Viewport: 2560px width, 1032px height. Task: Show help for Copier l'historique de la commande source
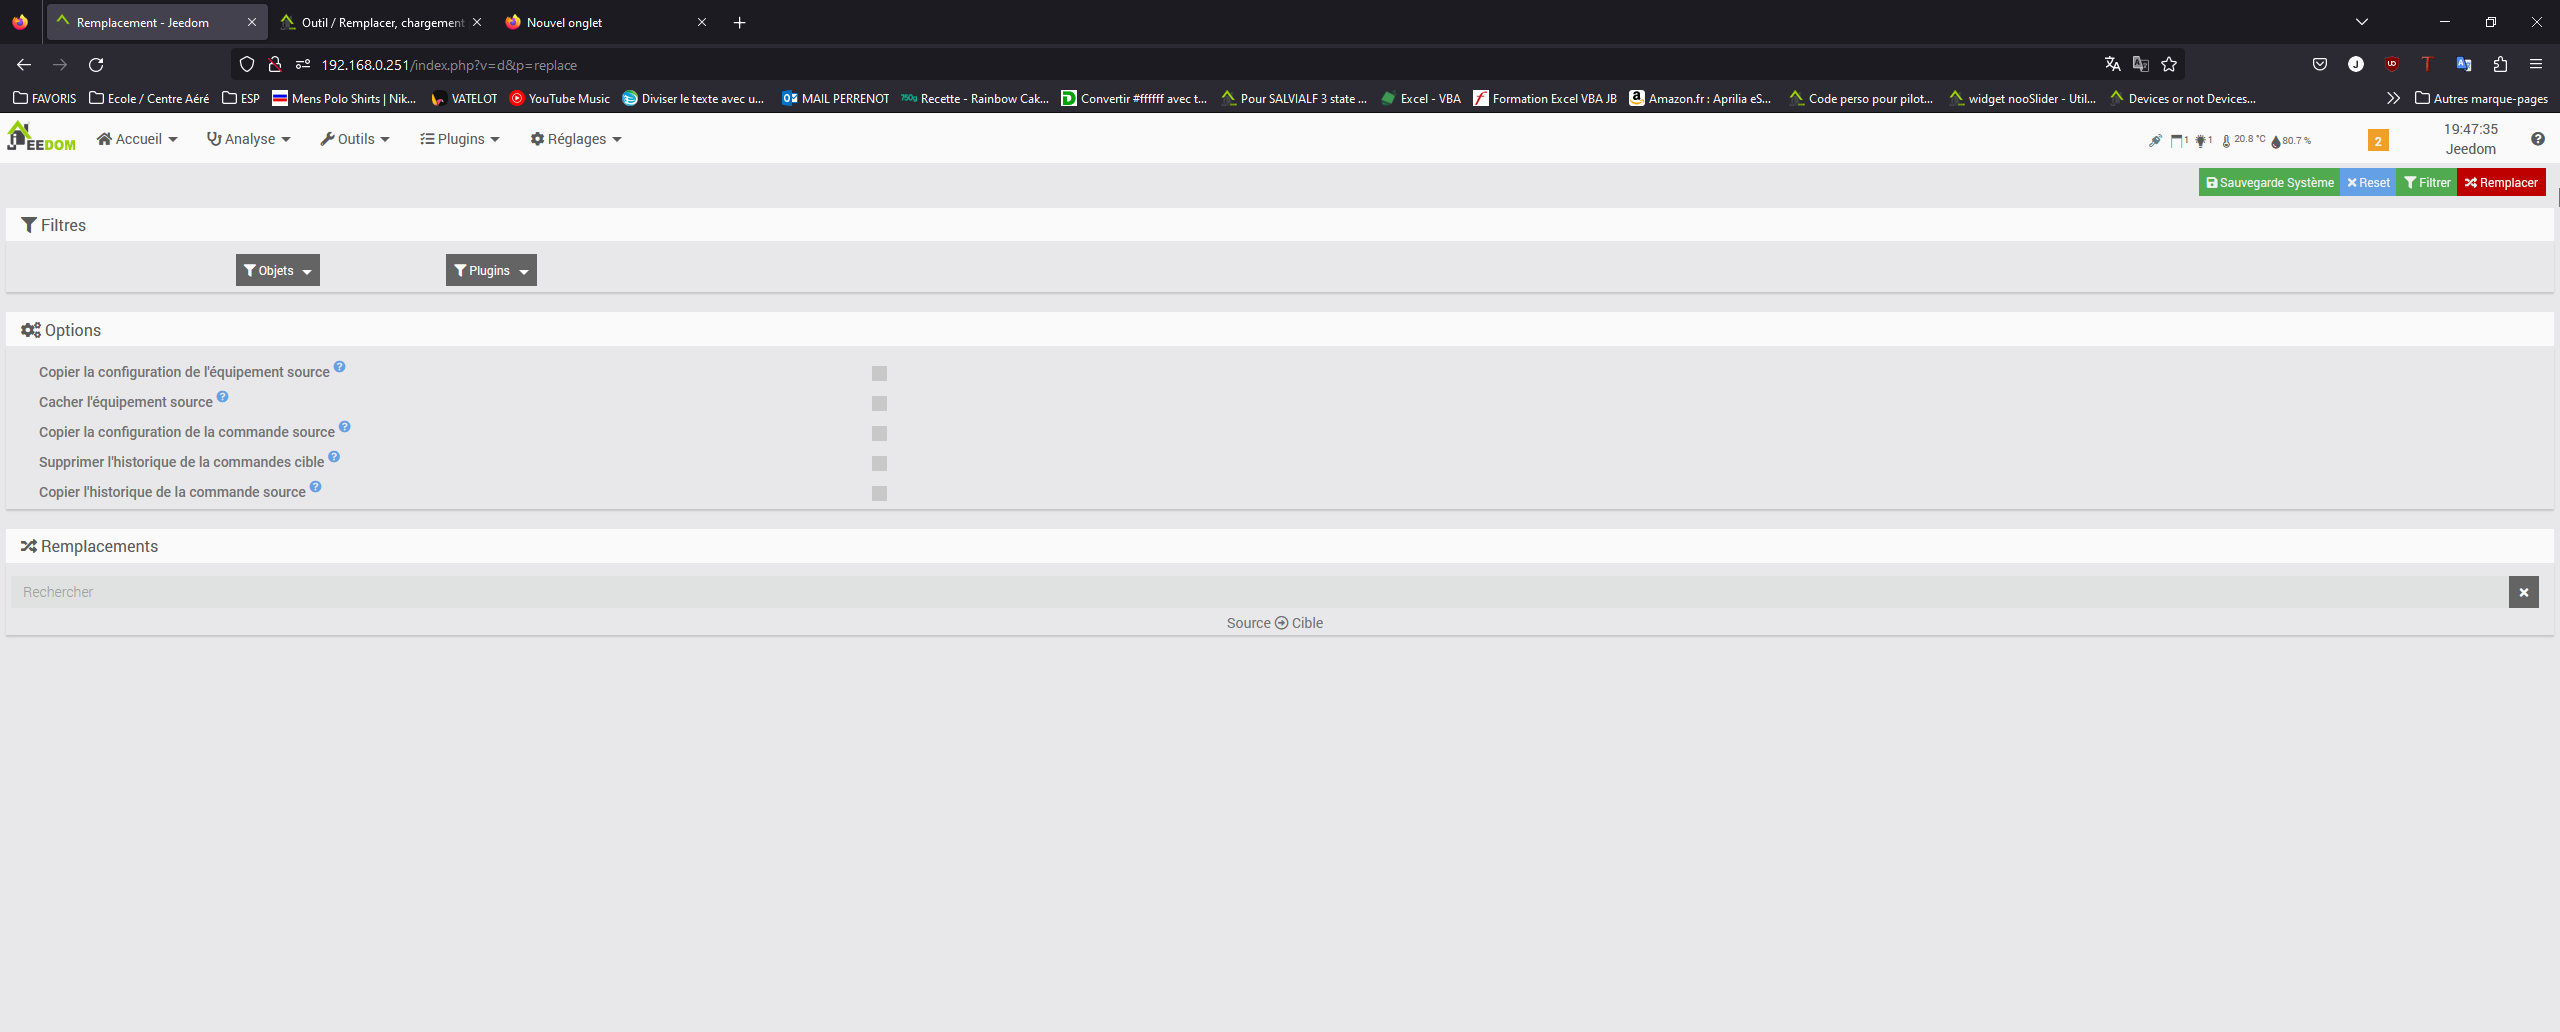tap(316, 487)
